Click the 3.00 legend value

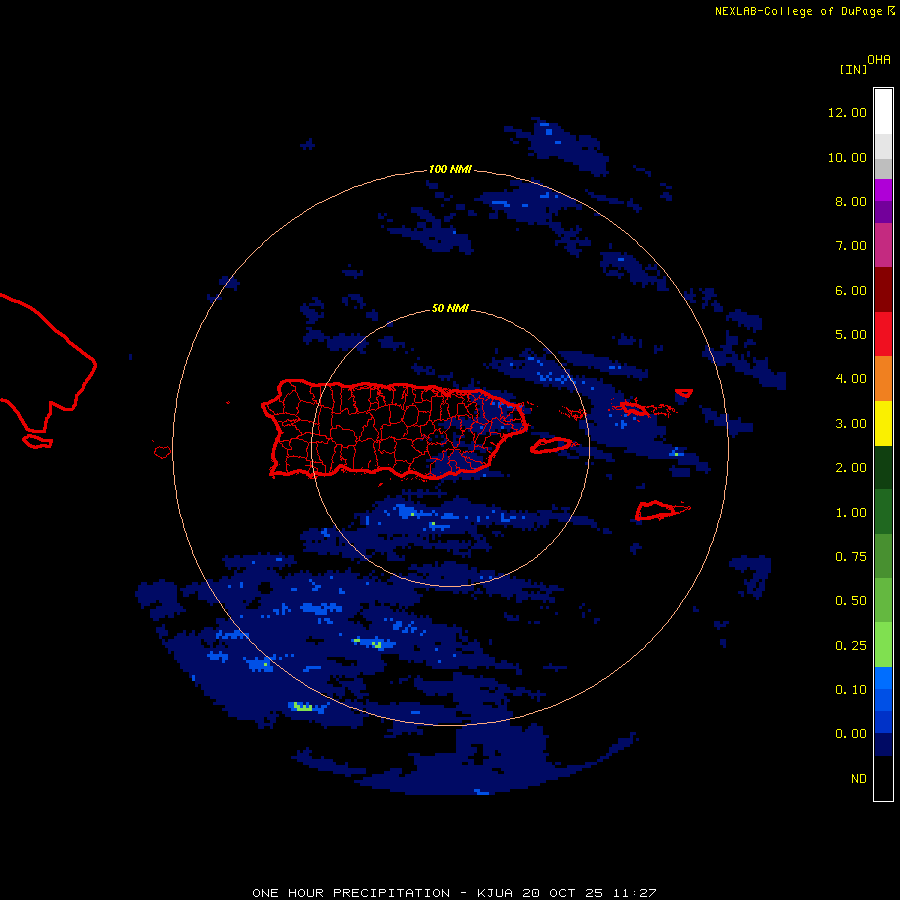[x=851, y=424]
